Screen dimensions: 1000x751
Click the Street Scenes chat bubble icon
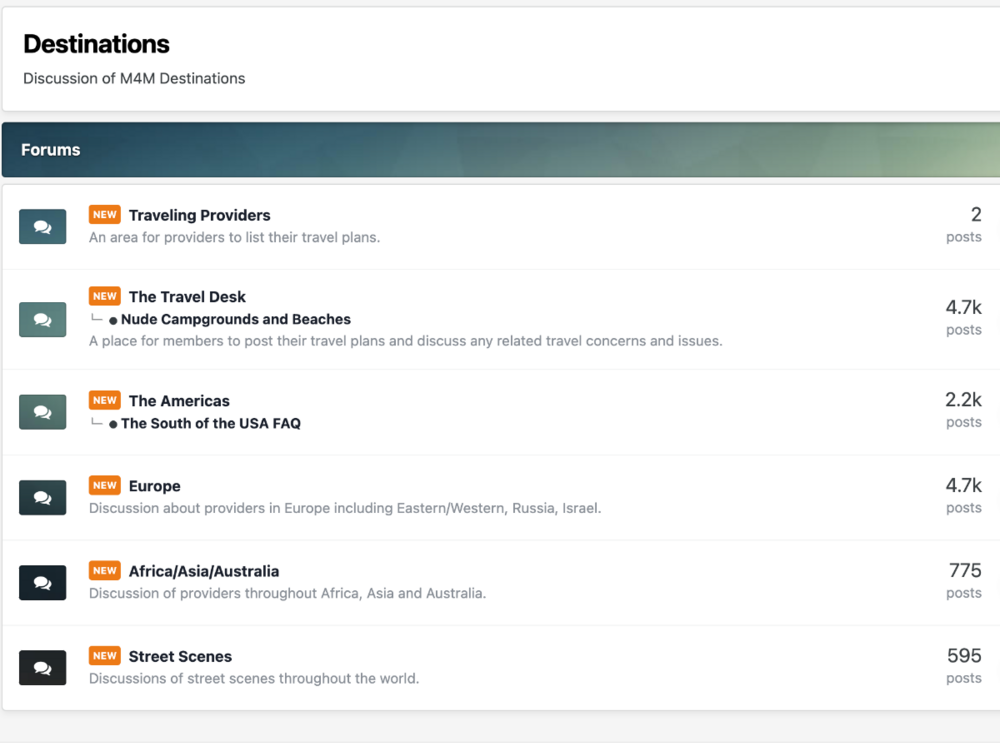click(x=42, y=667)
